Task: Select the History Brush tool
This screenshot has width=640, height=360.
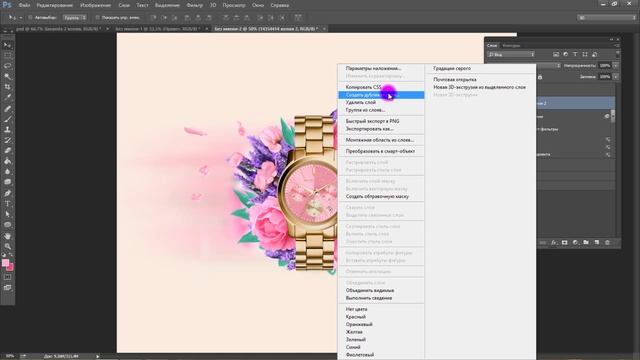Action: pyautogui.click(x=7, y=140)
